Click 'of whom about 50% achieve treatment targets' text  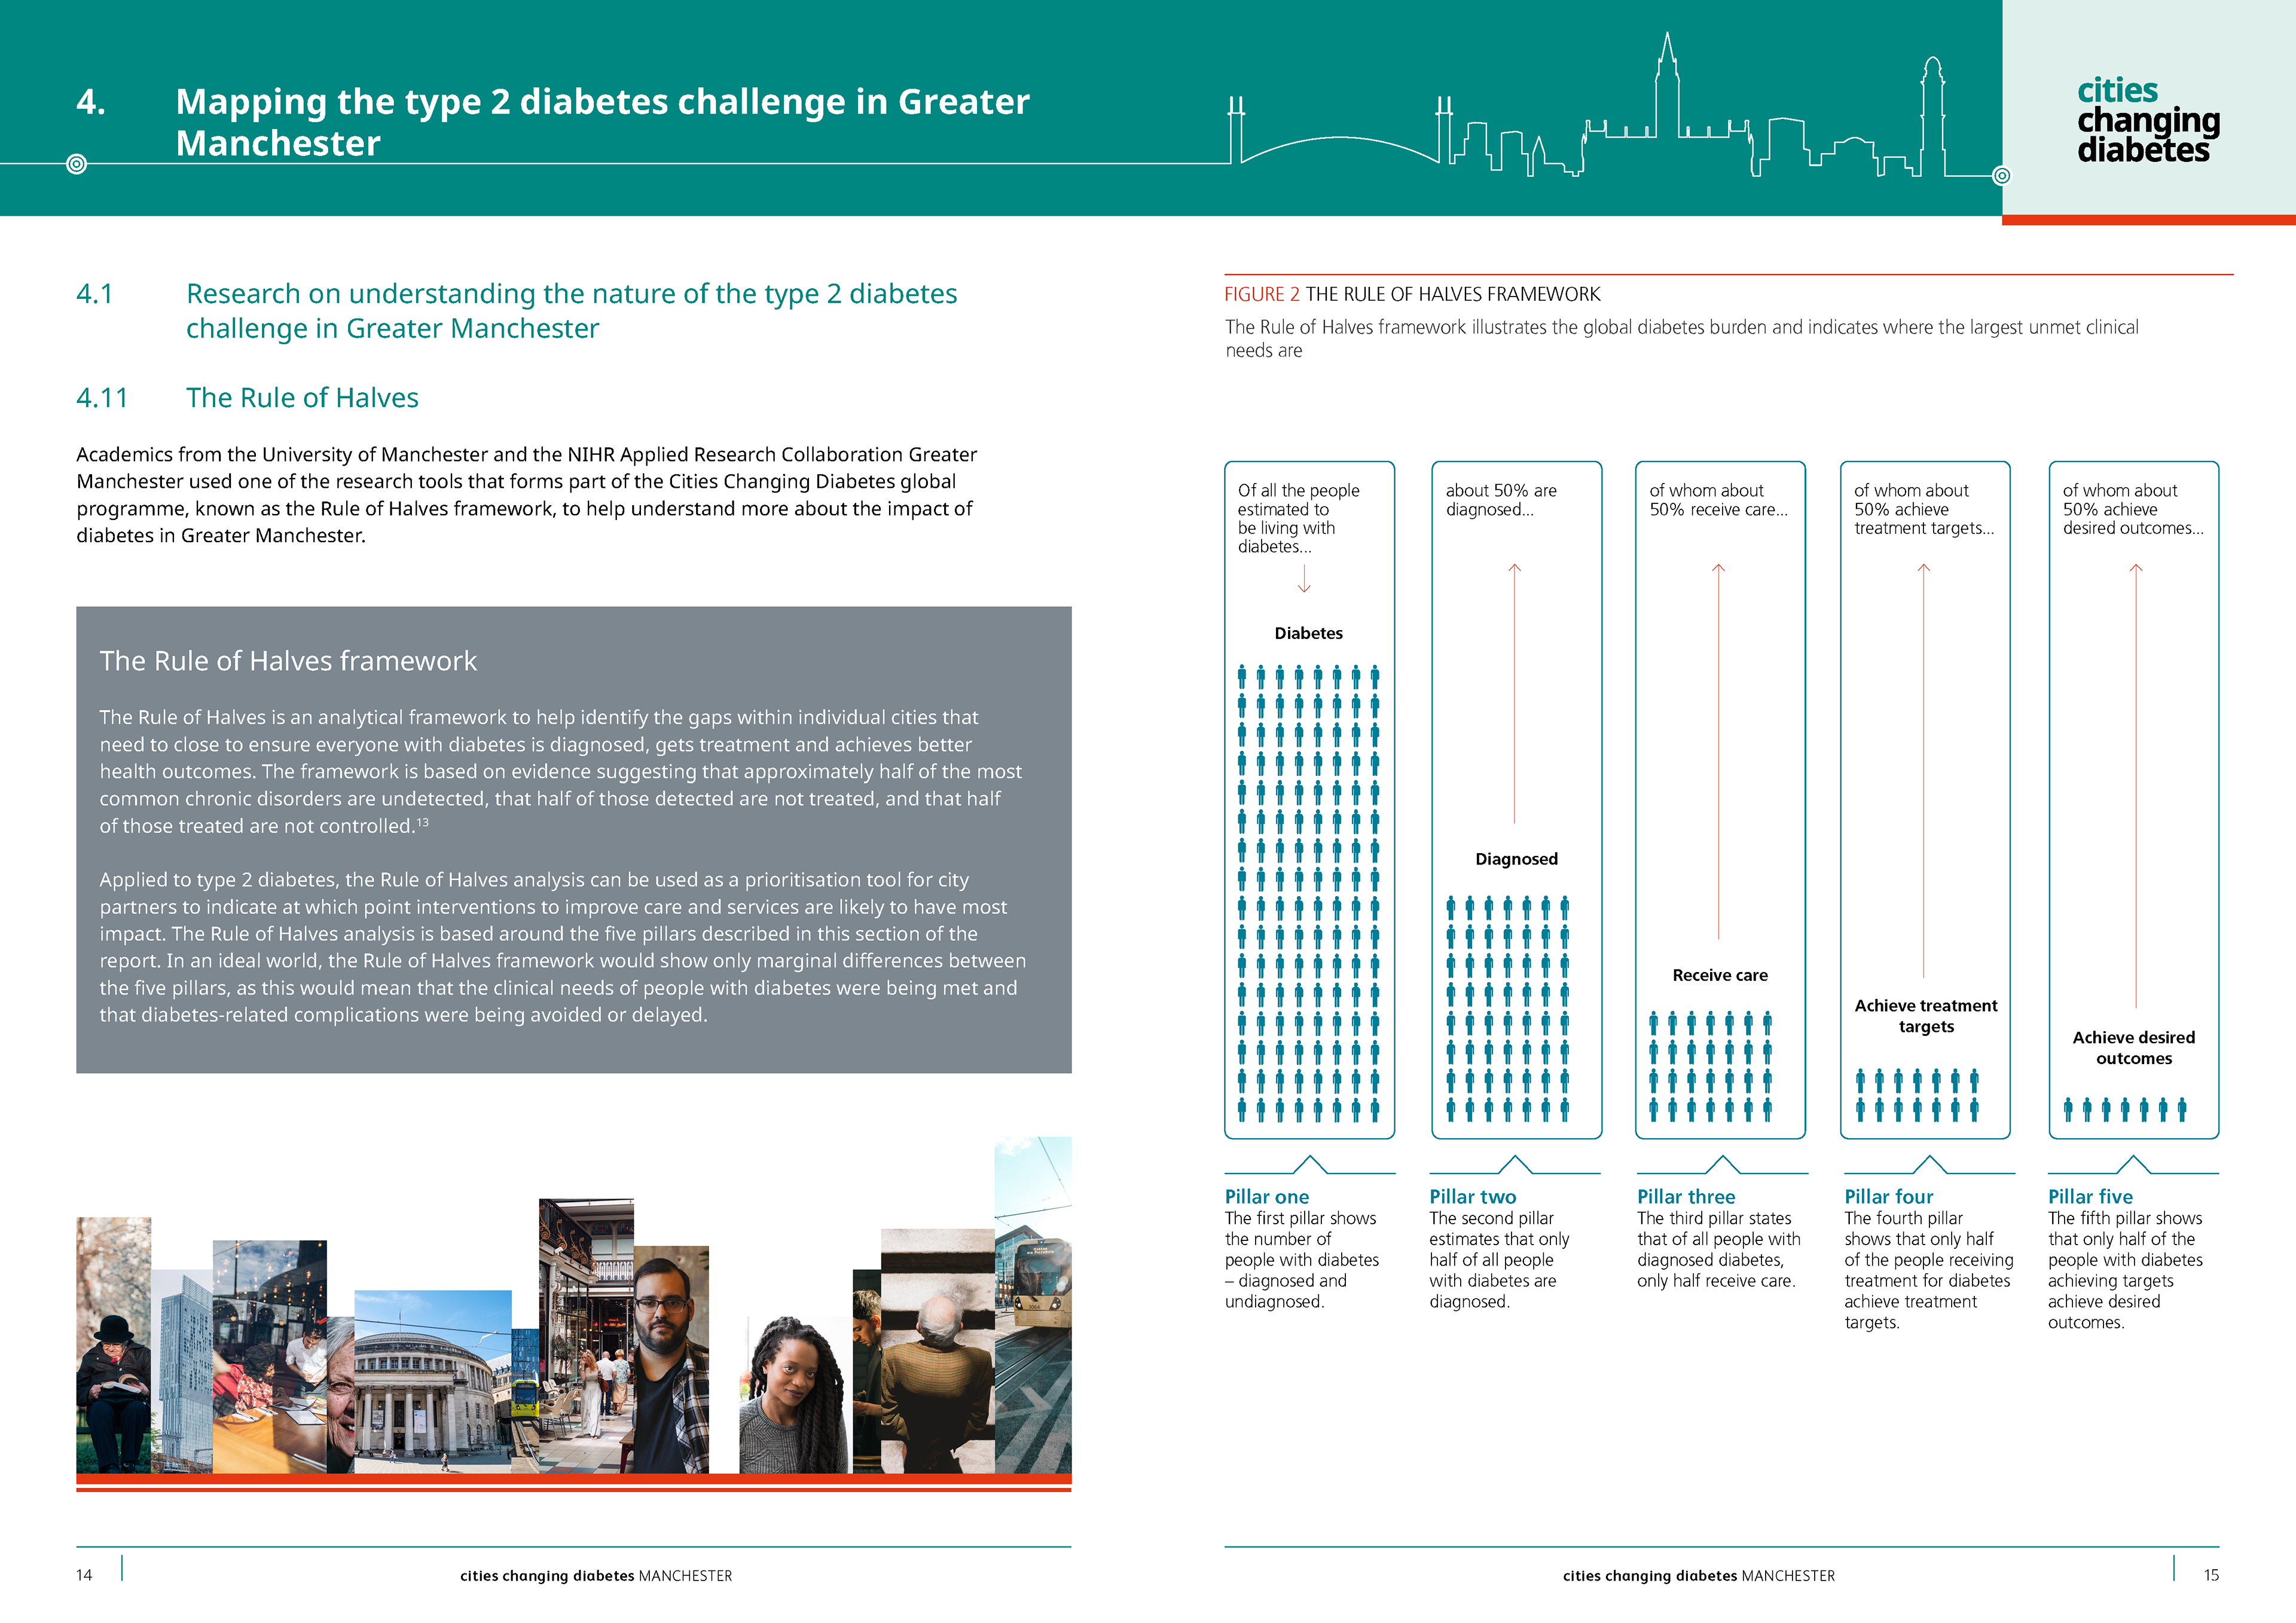[x=1924, y=509]
